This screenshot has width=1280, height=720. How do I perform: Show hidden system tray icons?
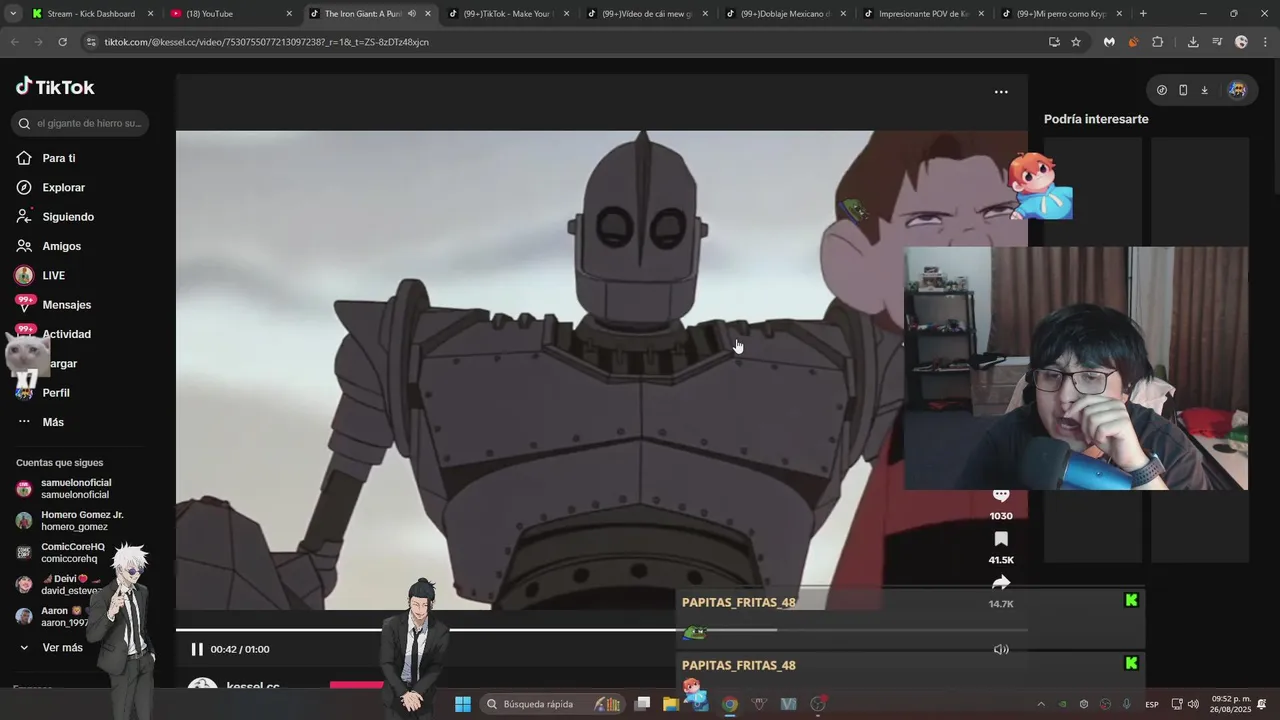coord(1041,704)
